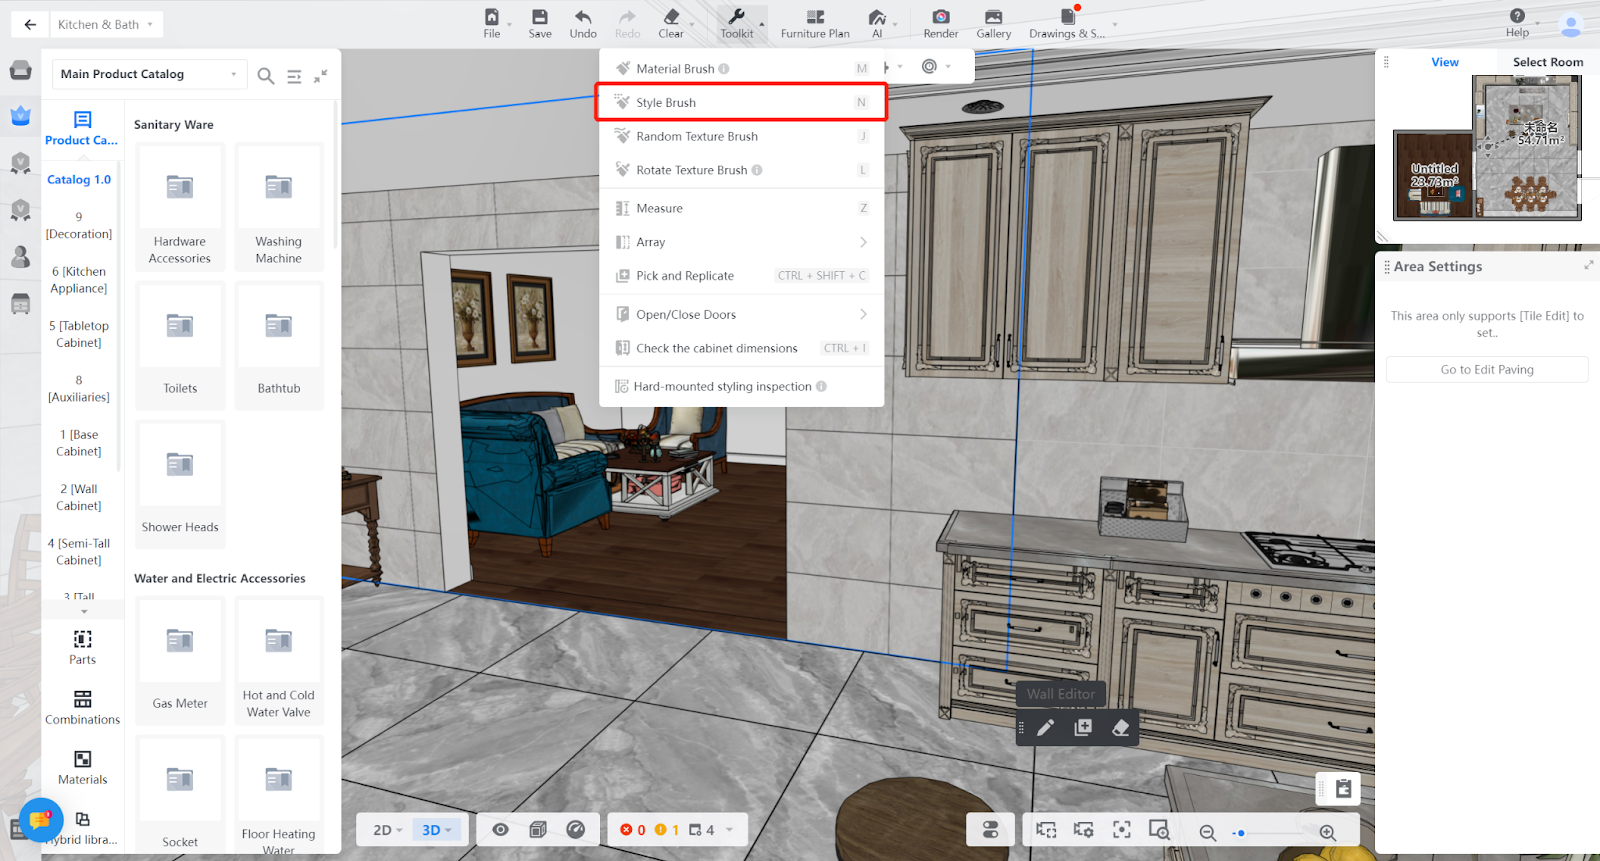1600x861 pixels.
Task: Expand more categories with down arrow in catalog list
Action: pyautogui.click(x=84, y=611)
